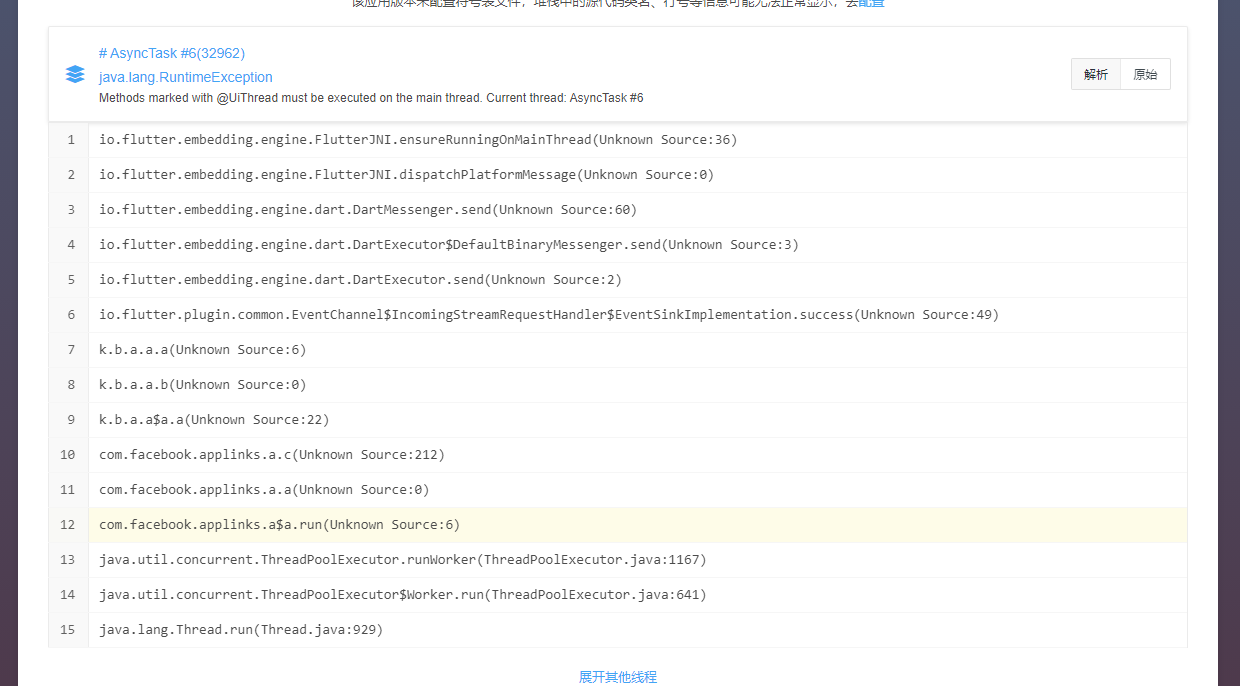
Task: Select stack line ThreadPoolExecutor.runWorker
Action: [x=638, y=560]
